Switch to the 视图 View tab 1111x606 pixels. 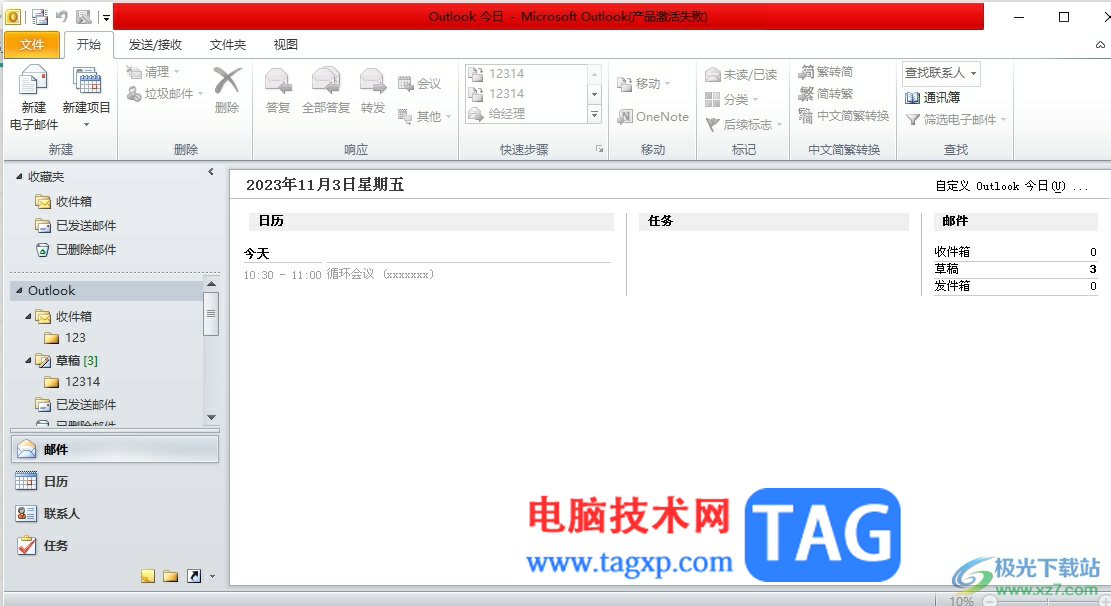[x=286, y=45]
